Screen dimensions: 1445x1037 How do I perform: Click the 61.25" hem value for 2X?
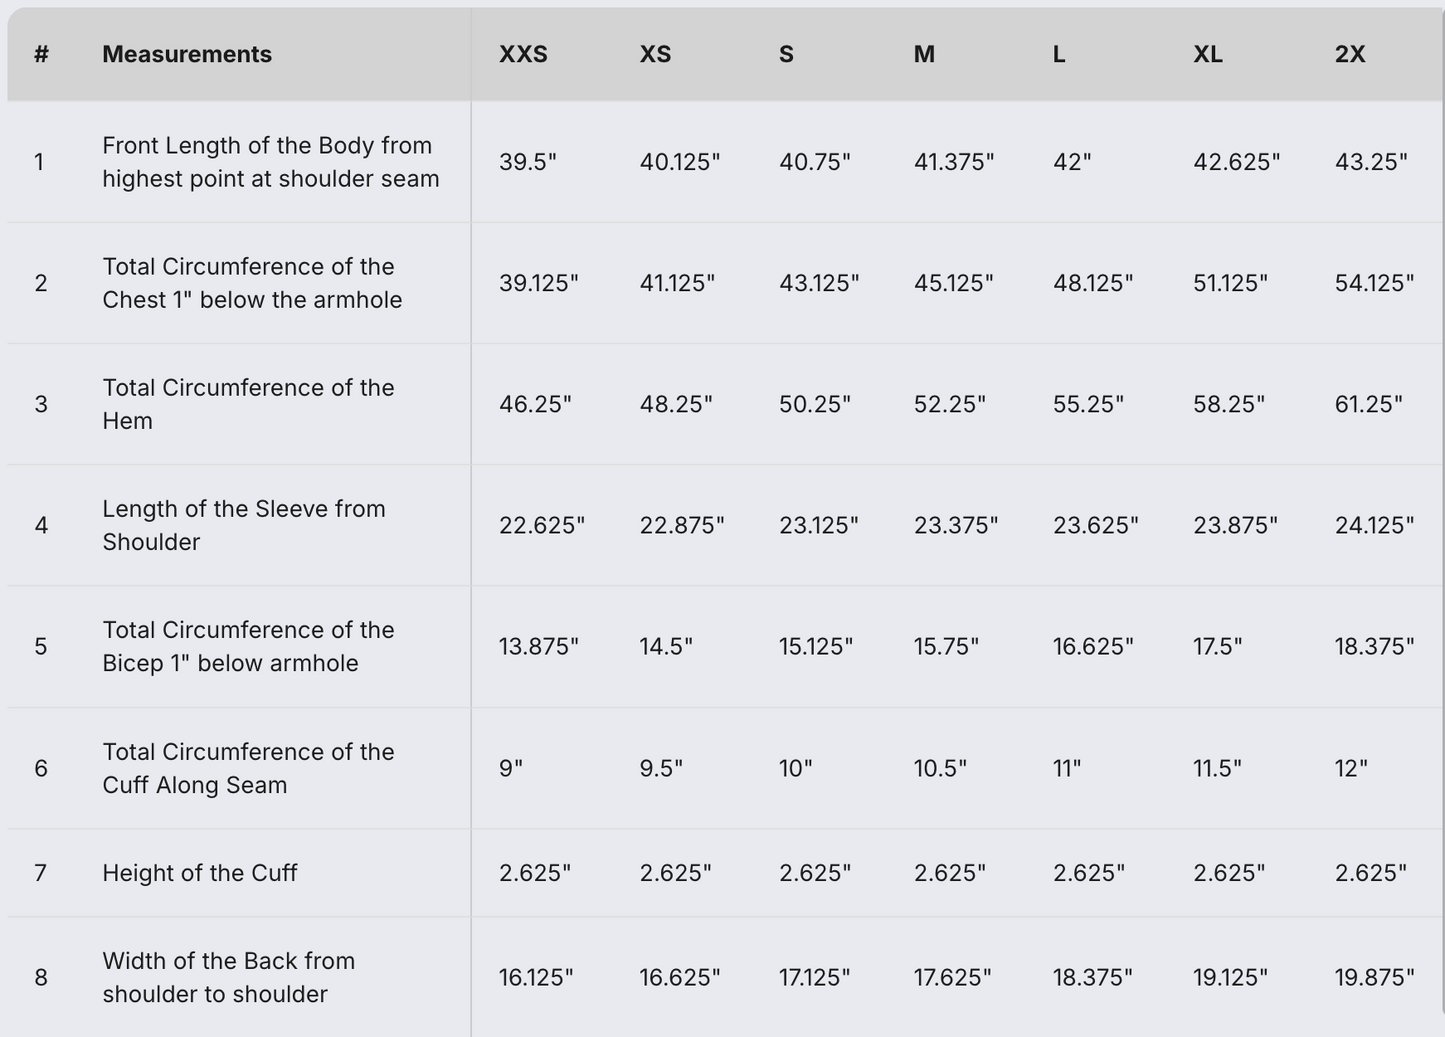(x=1368, y=404)
